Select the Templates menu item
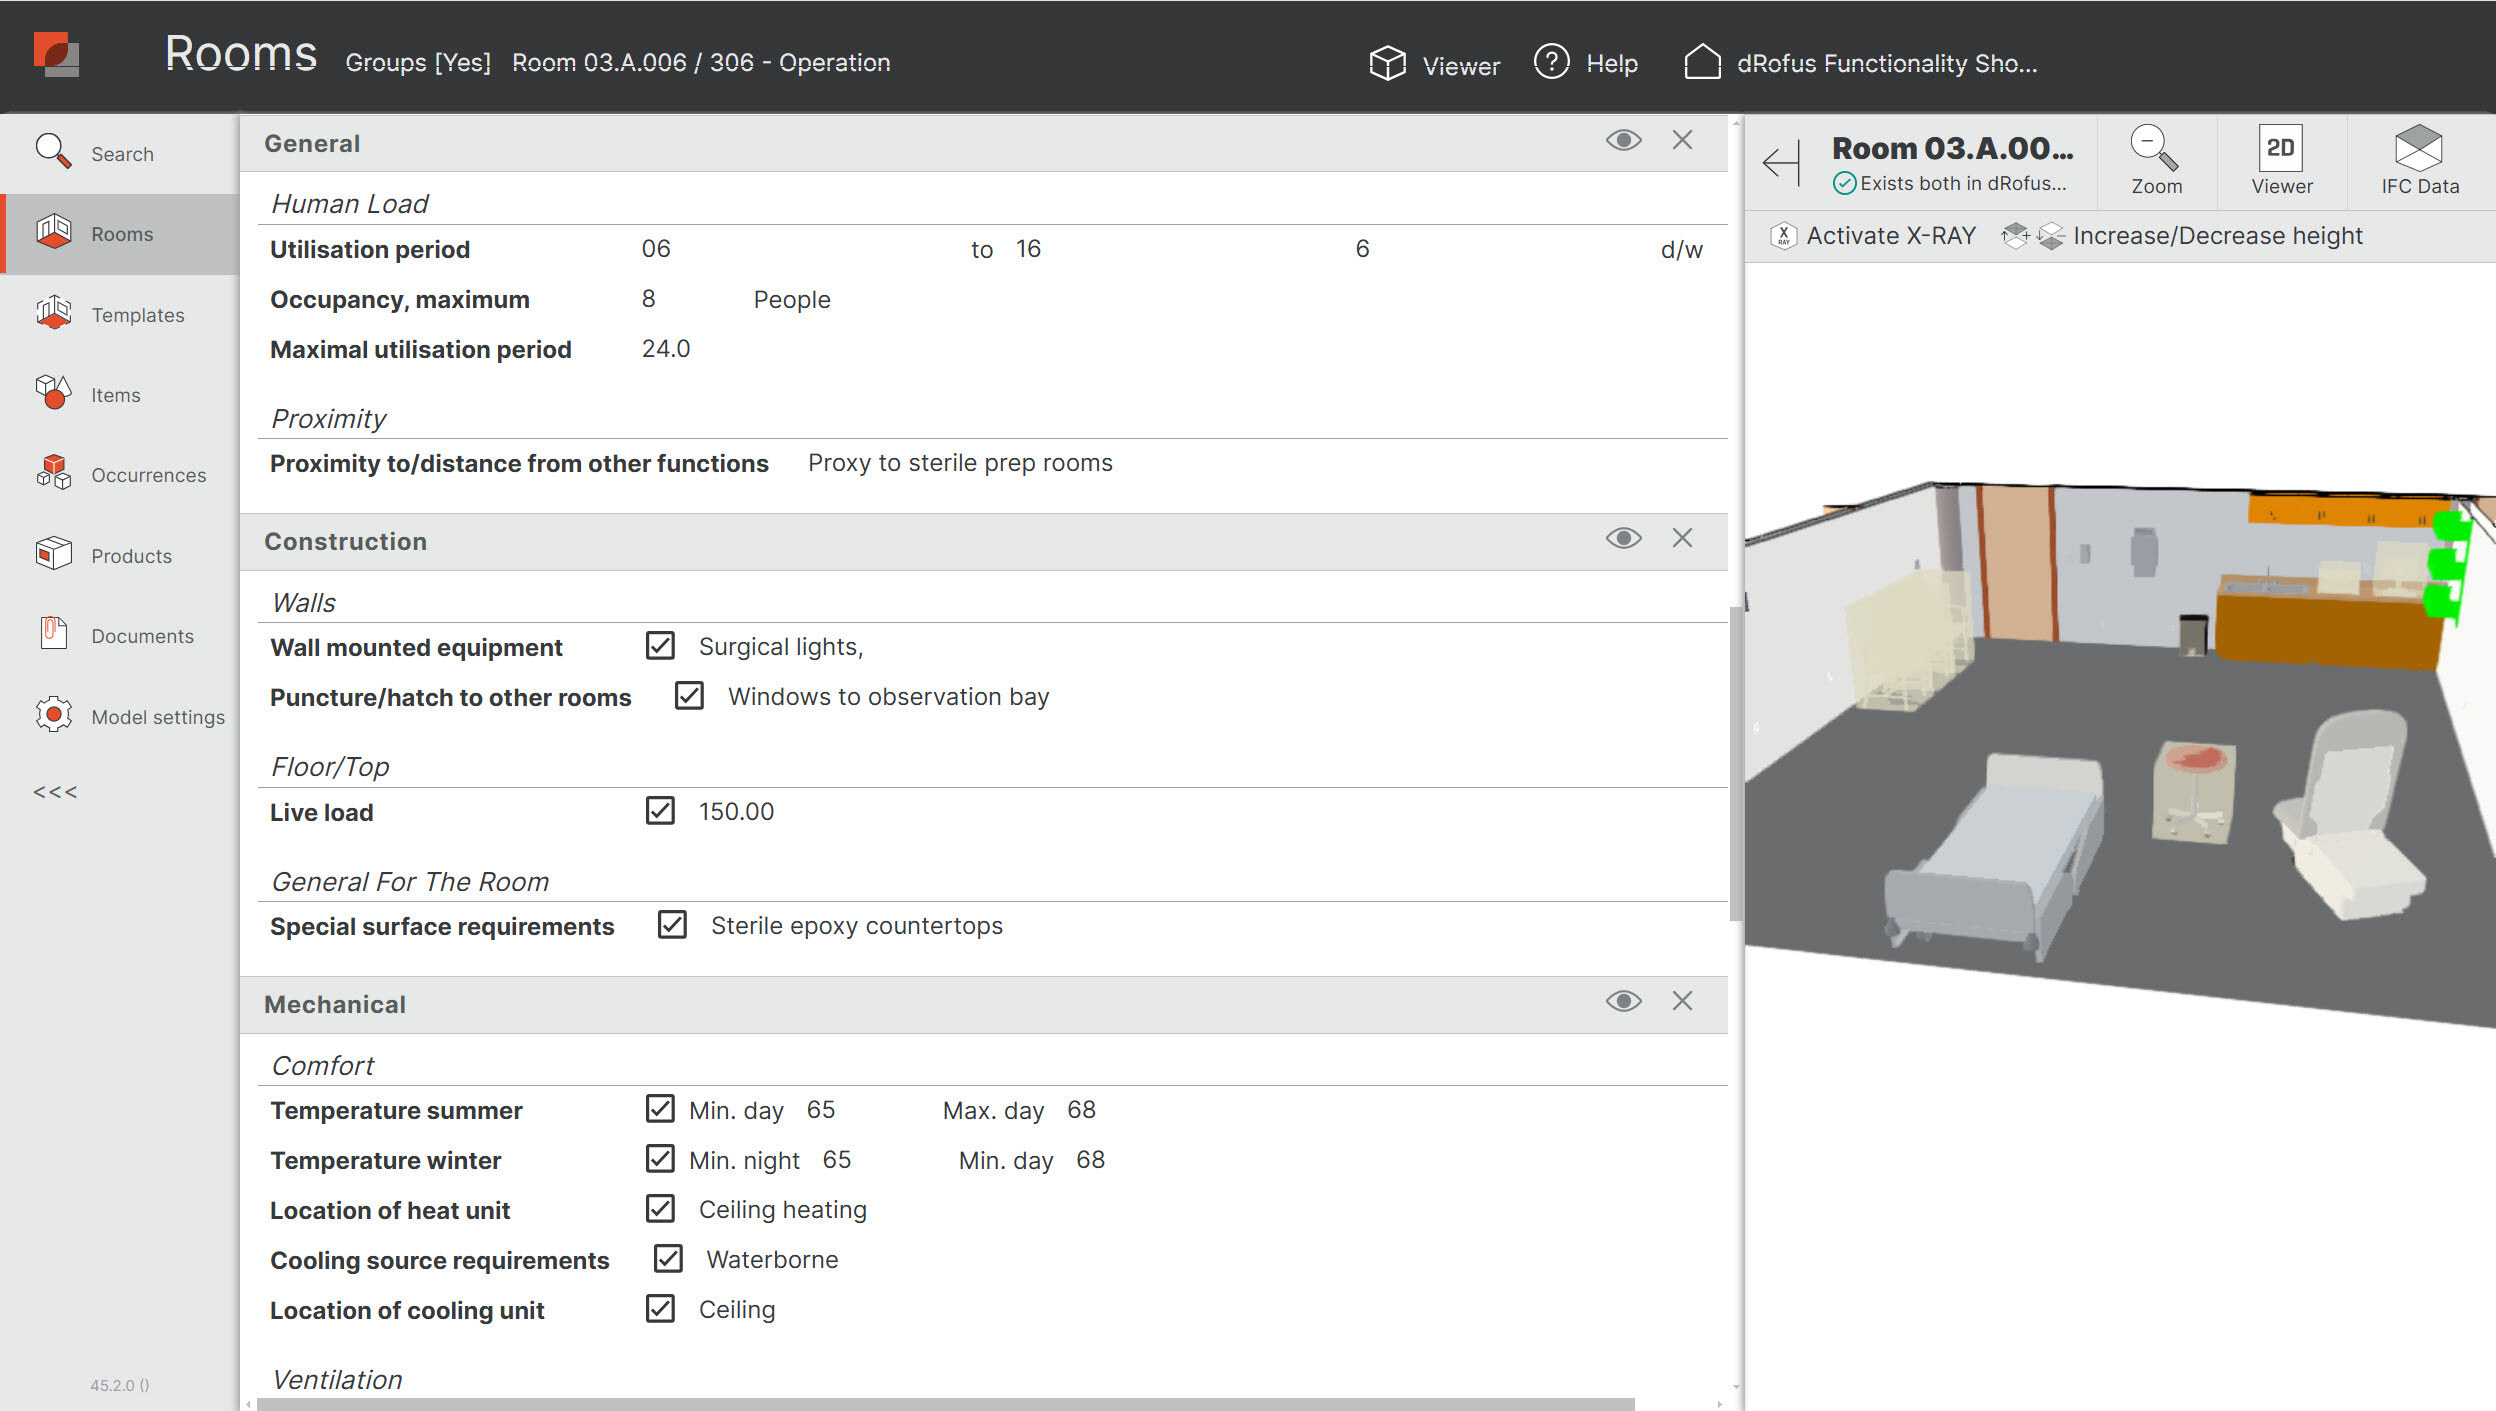The height and width of the screenshot is (1411, 2496). click(x=139, y=314)
